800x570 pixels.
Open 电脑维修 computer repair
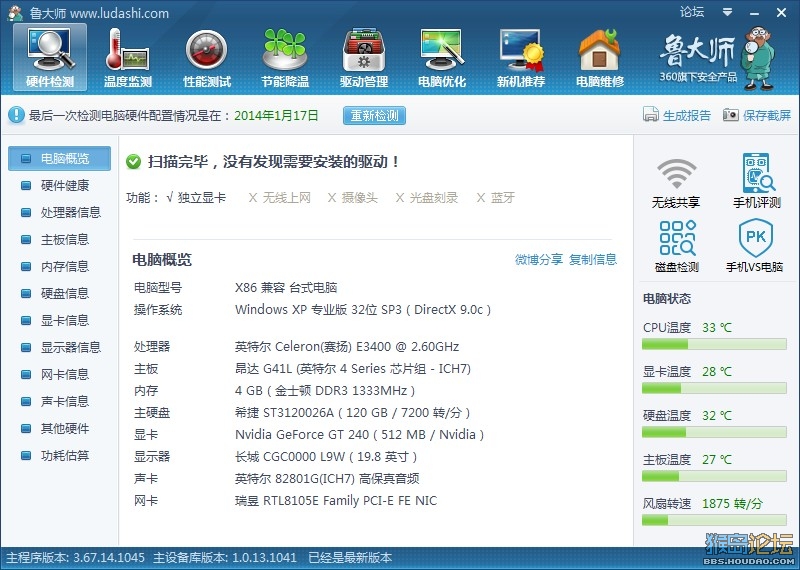(x=600, y=57)
